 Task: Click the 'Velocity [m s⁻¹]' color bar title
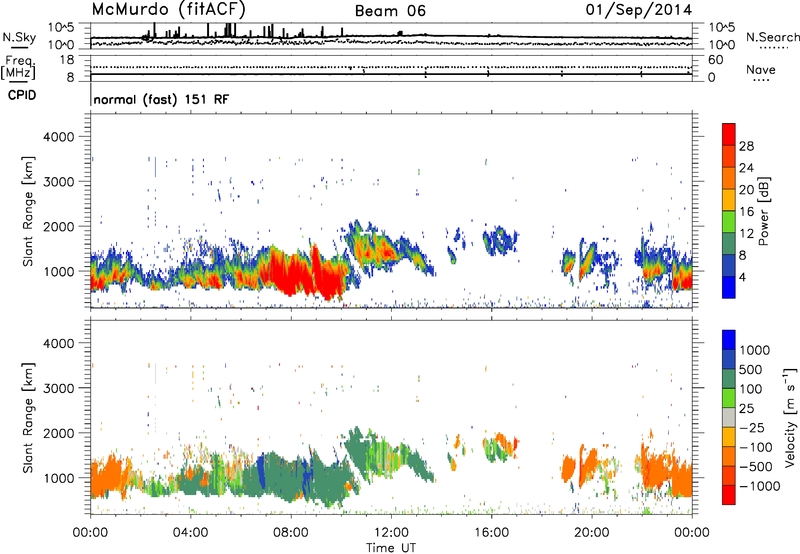point(790,417)
